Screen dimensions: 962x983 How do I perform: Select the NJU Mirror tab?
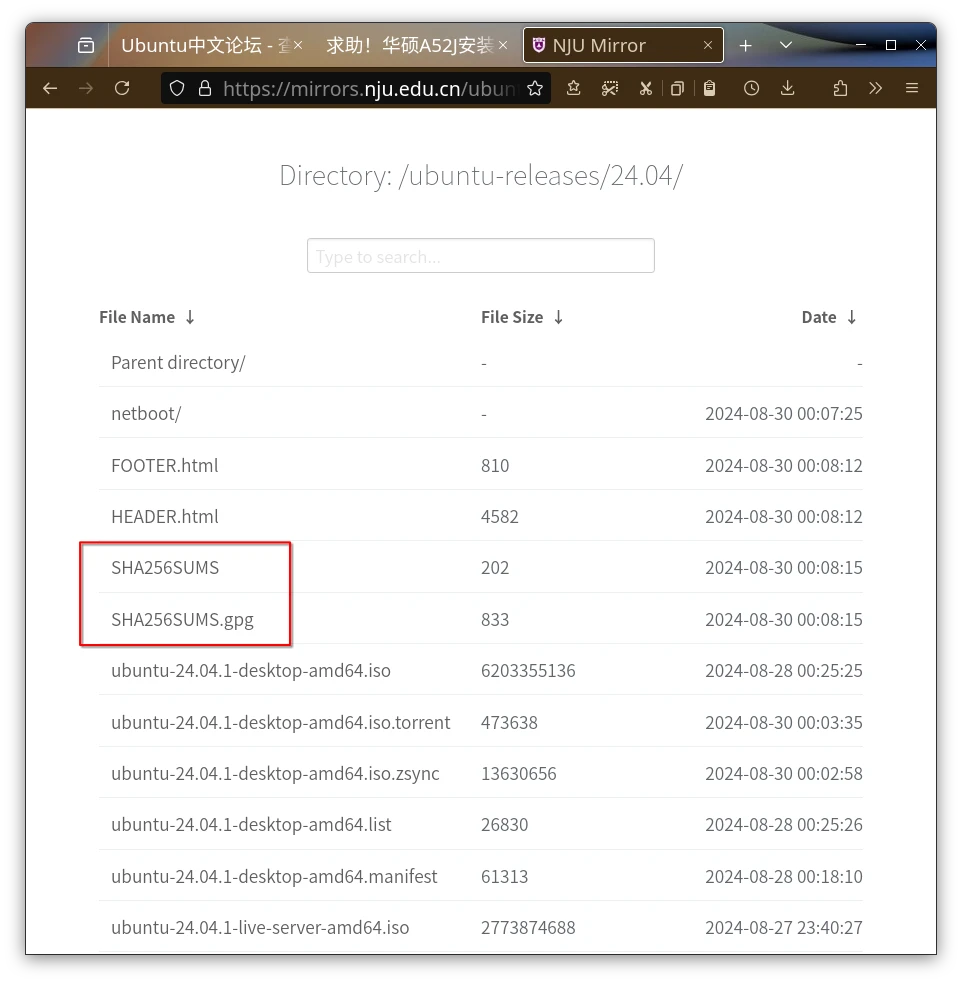point(623,45)
